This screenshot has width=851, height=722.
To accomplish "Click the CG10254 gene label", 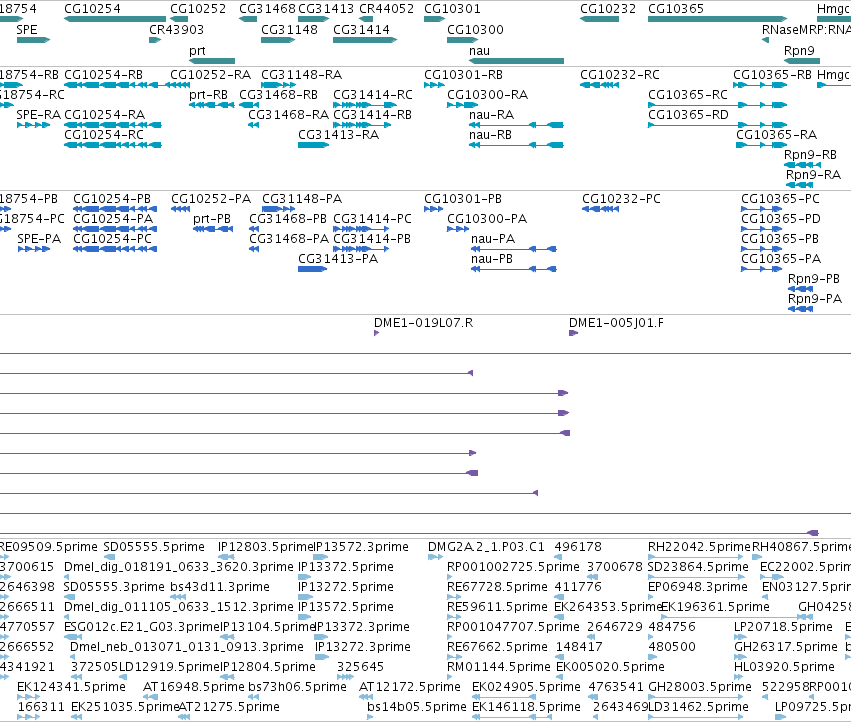I will [x=92, y=9].
